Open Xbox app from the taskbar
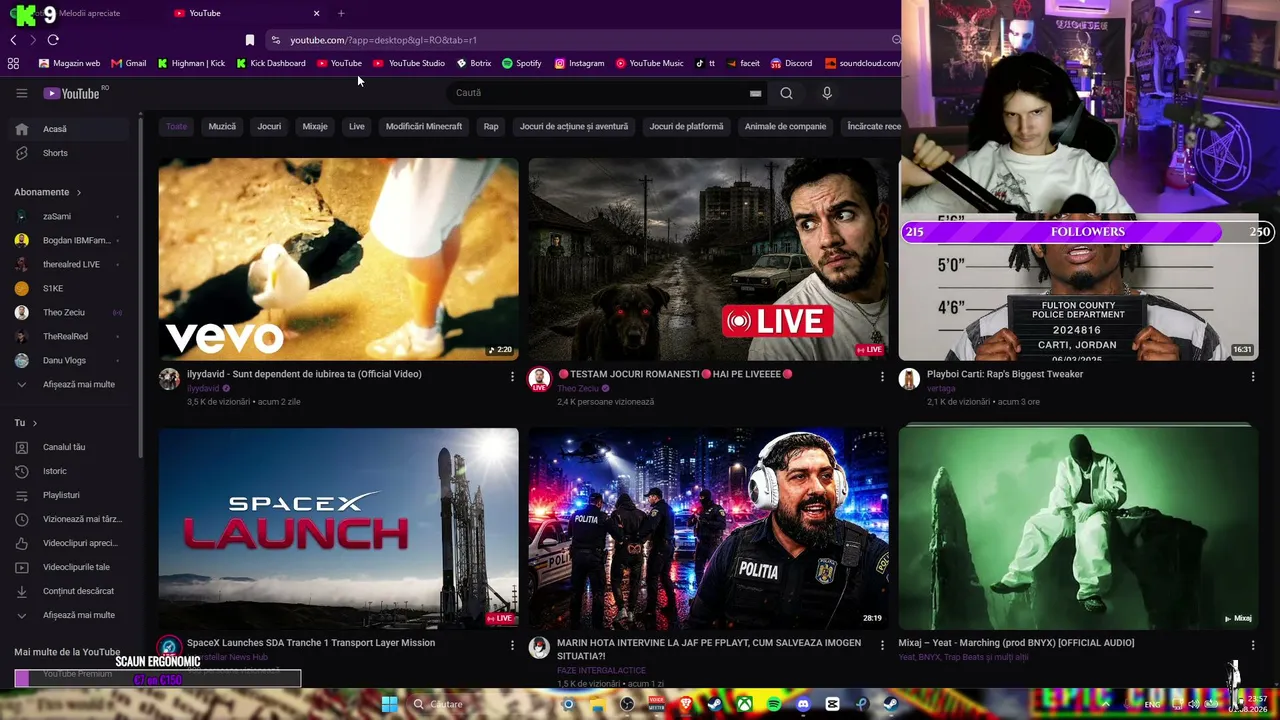 click(x=744, y=704)
